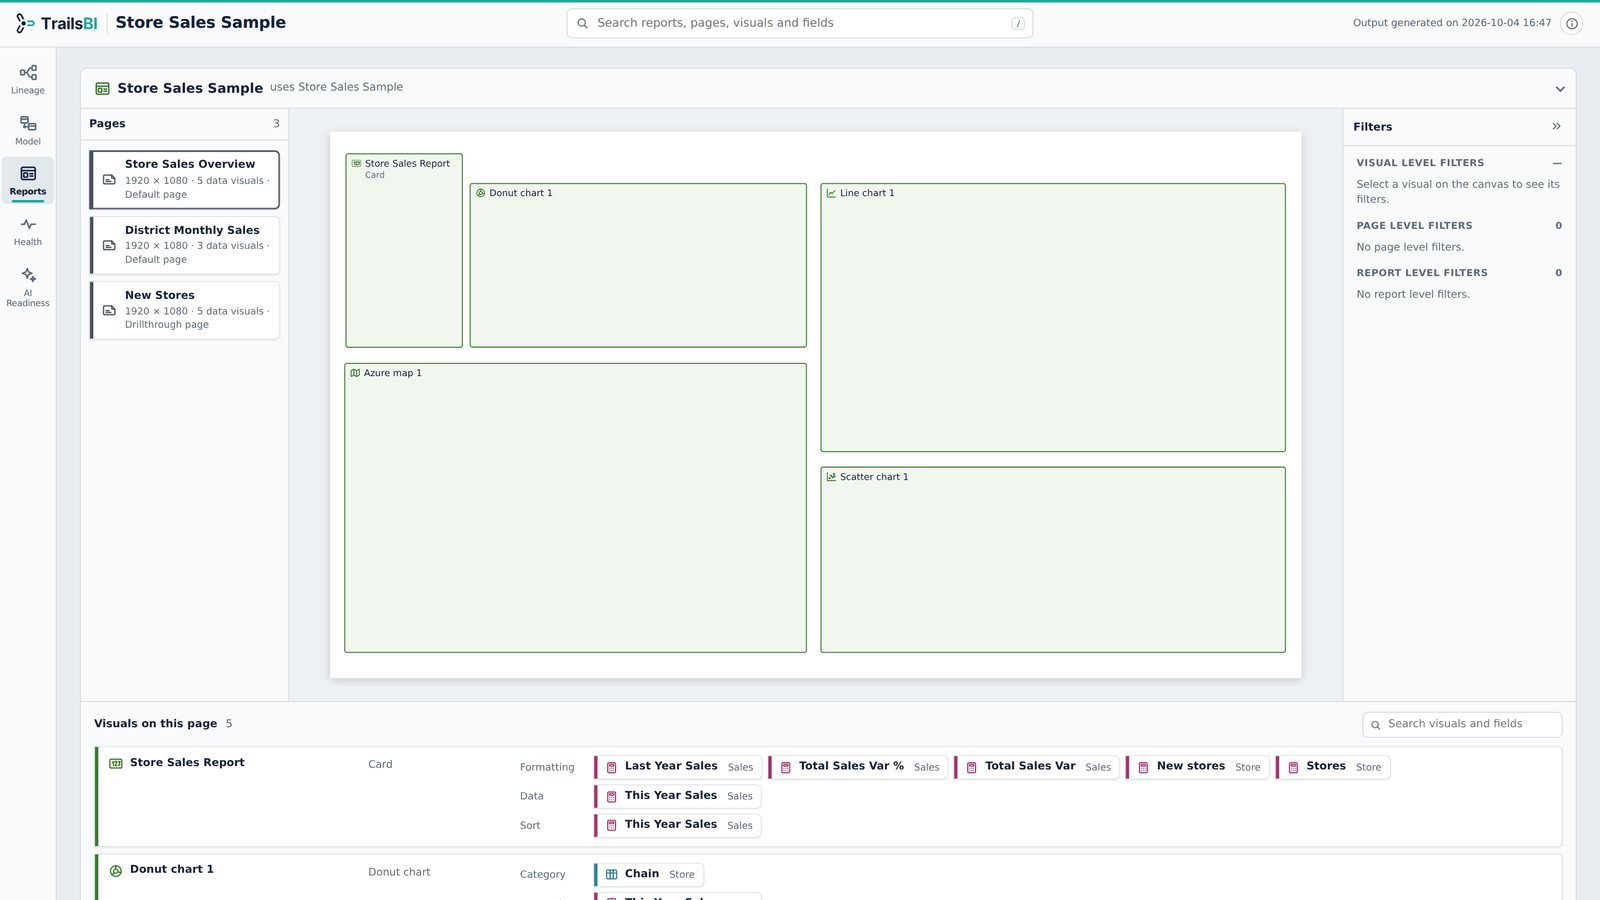Click the Stores Store measure chip
Image resolution: width=1600 pixels, height=900 pixels.
pos(1332,767)
